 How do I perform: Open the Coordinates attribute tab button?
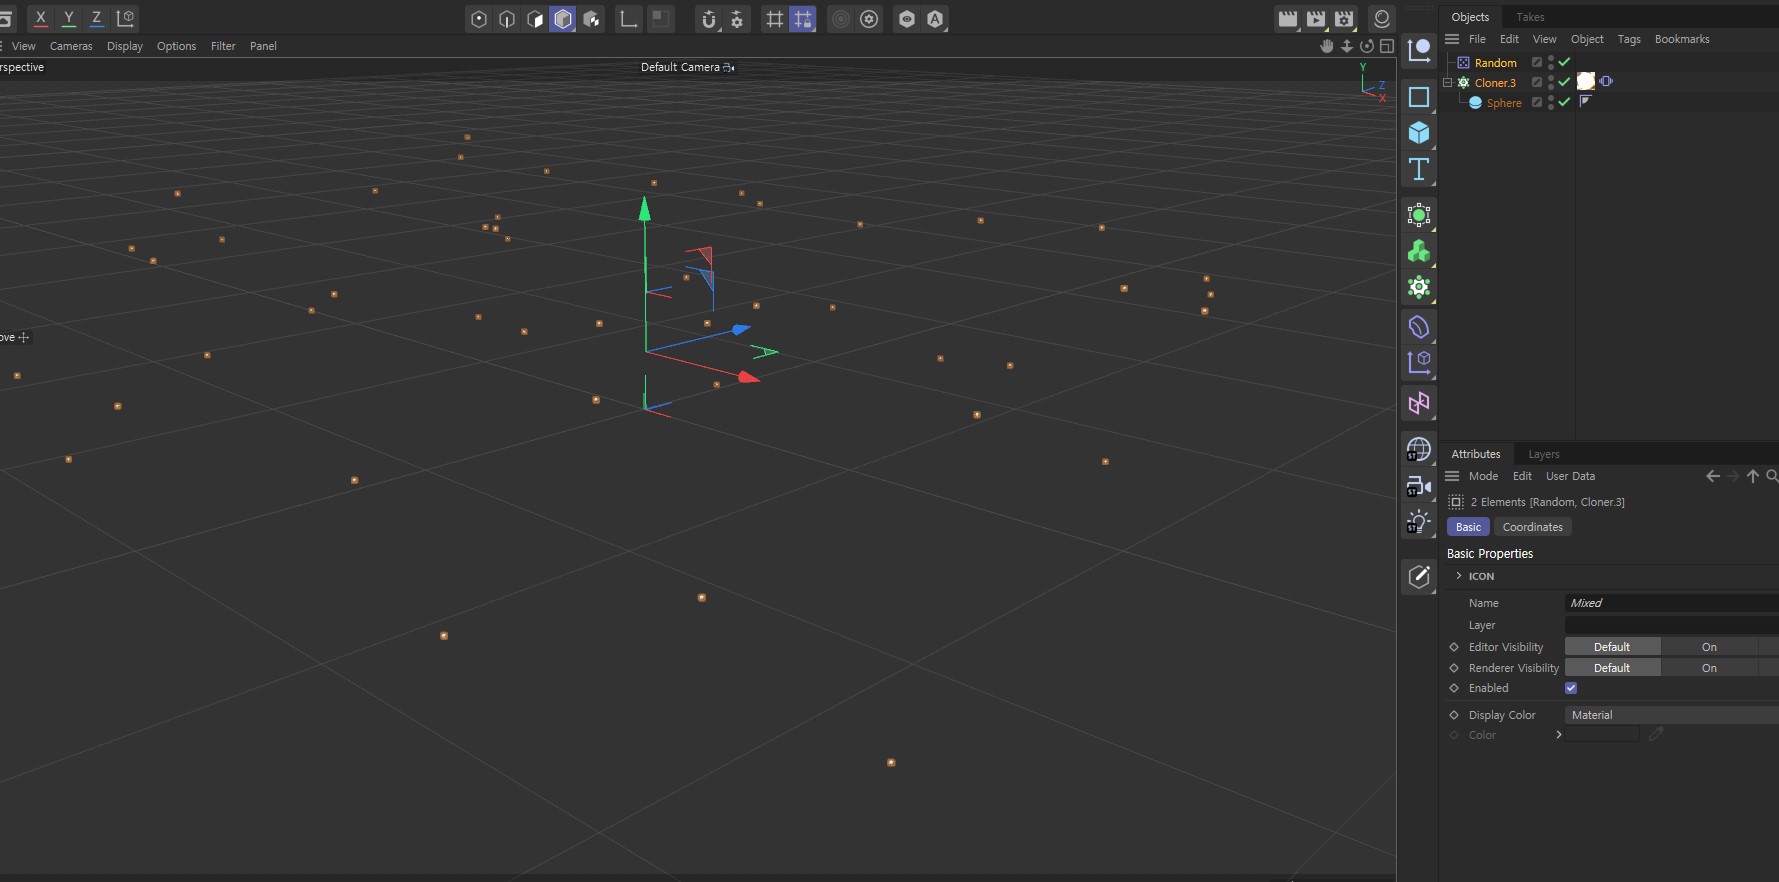click(x=1532, y=527)
